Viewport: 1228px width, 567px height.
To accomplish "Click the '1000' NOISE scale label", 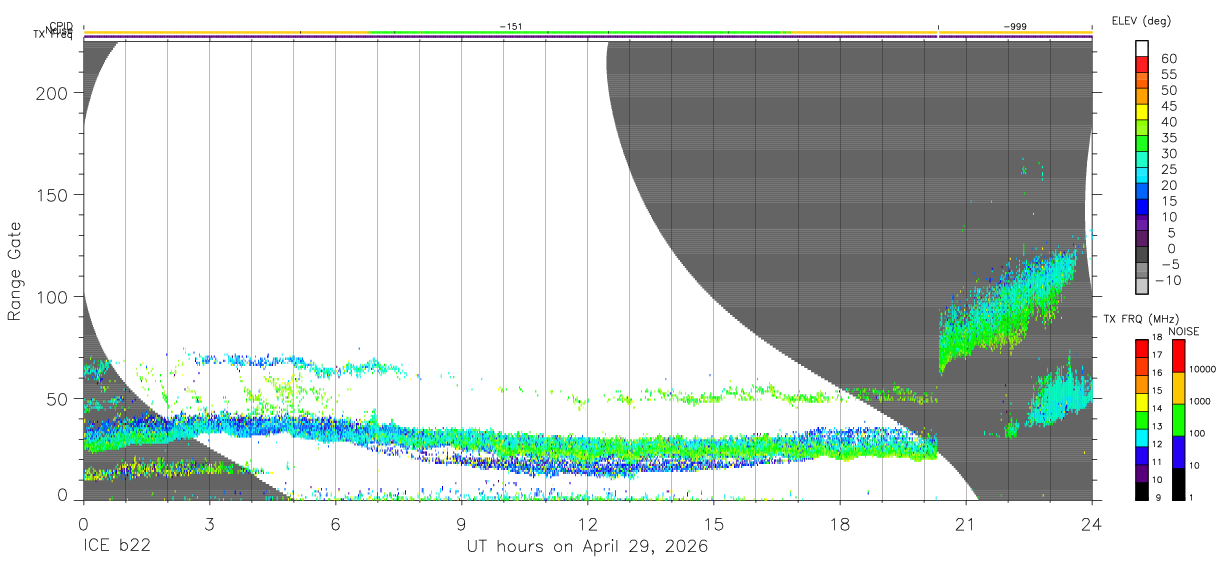I will [x=1199, y=402].
